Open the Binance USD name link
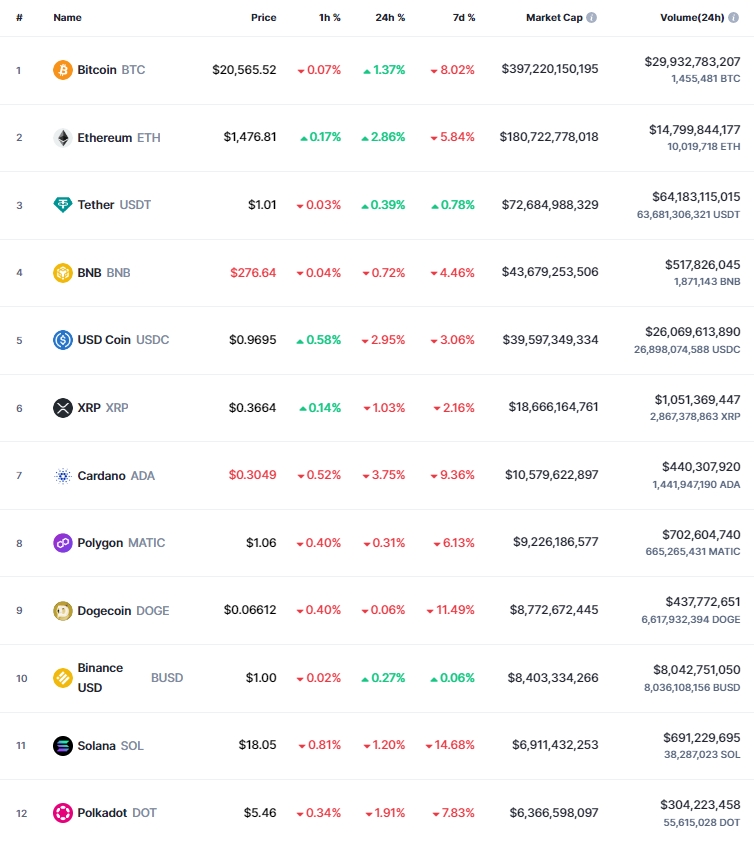 pyautogui.click(x=100, y=677)
